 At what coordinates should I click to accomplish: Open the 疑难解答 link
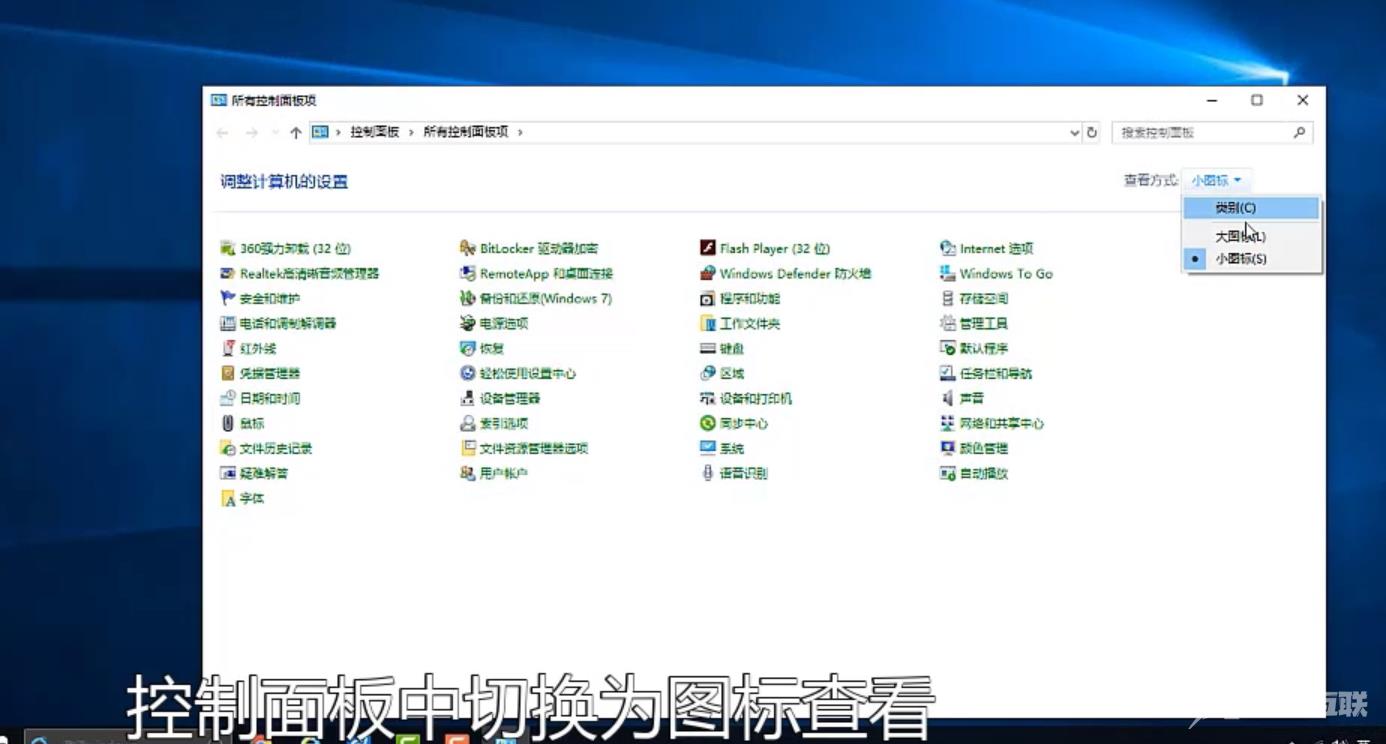(264, 473)
